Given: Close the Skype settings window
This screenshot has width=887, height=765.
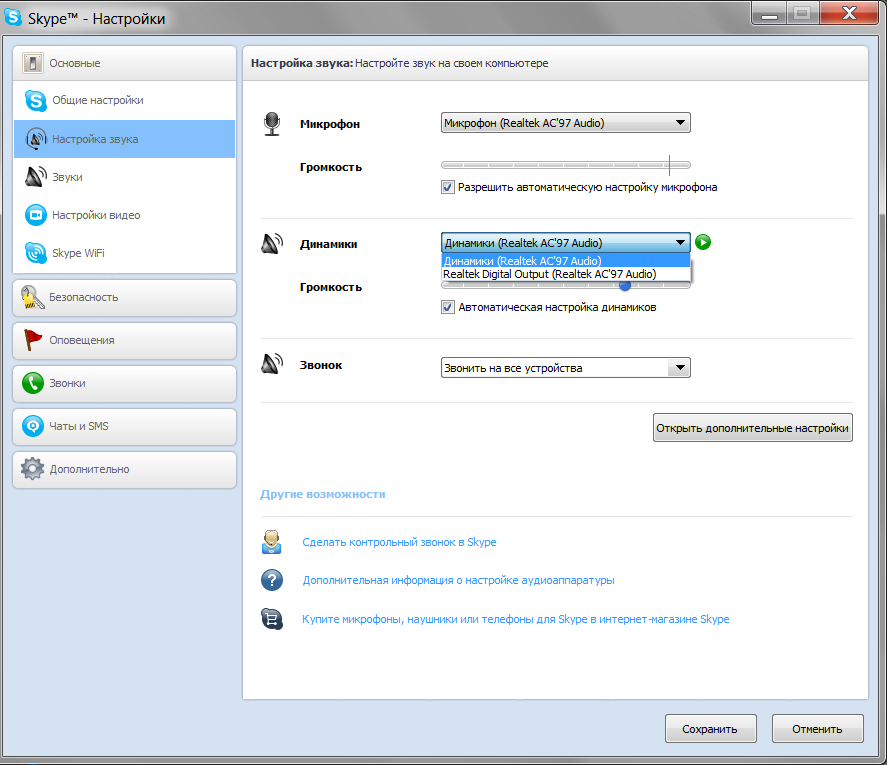Looking at the screenshot, I should tap(849, 14).
